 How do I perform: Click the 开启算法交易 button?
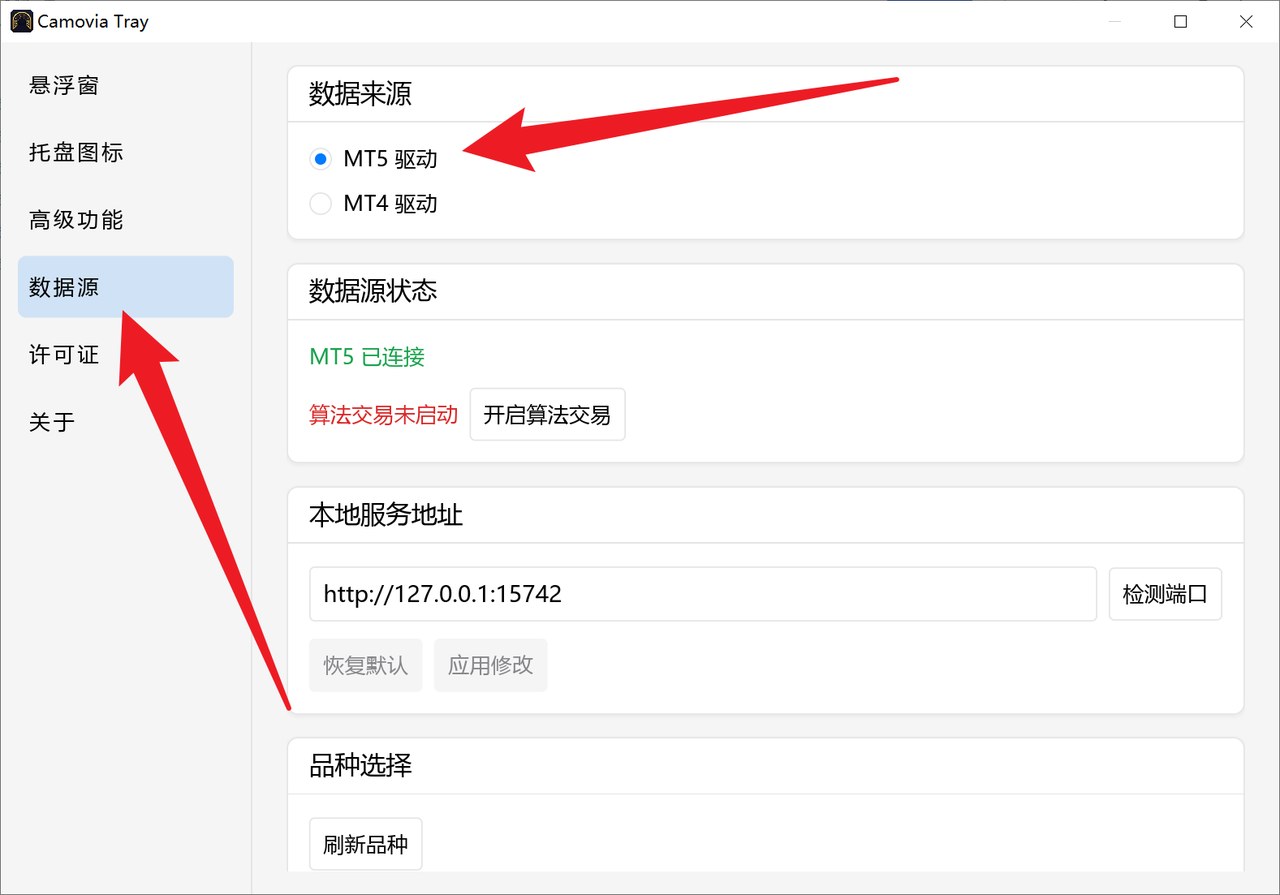coord(547,414)
